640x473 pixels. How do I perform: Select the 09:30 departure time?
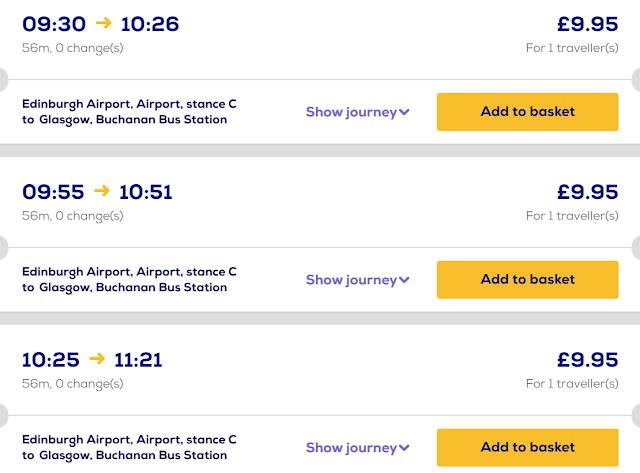click(54, 23)
